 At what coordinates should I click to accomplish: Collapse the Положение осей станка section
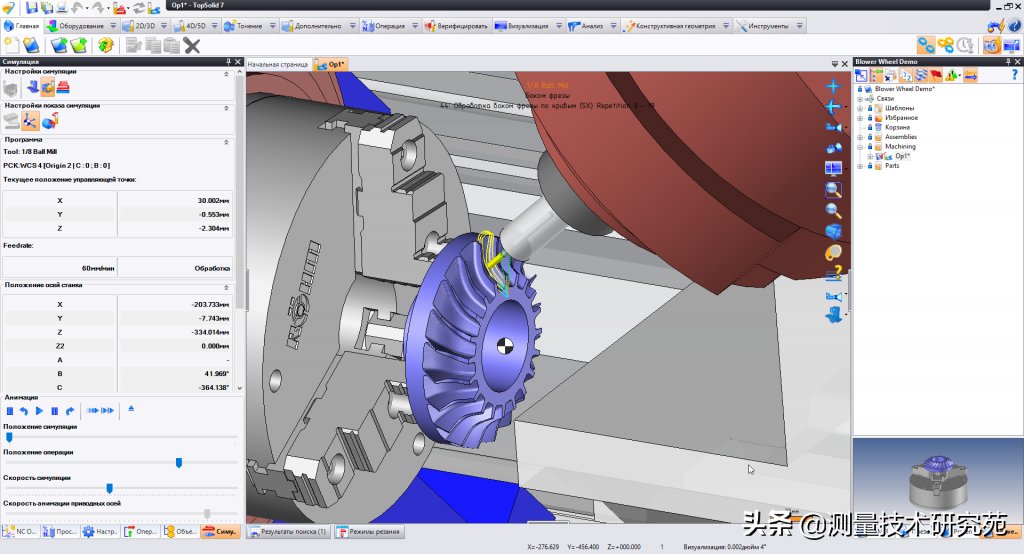[x=227, y=287]
